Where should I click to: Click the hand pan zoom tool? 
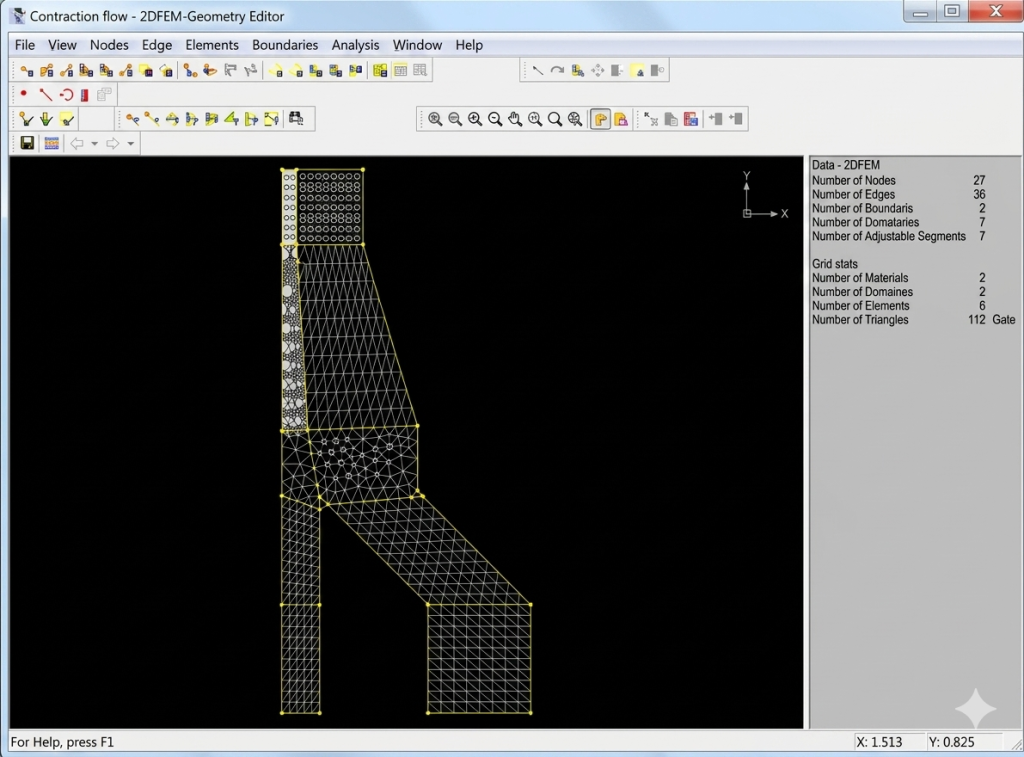click(x=515, y=119)
